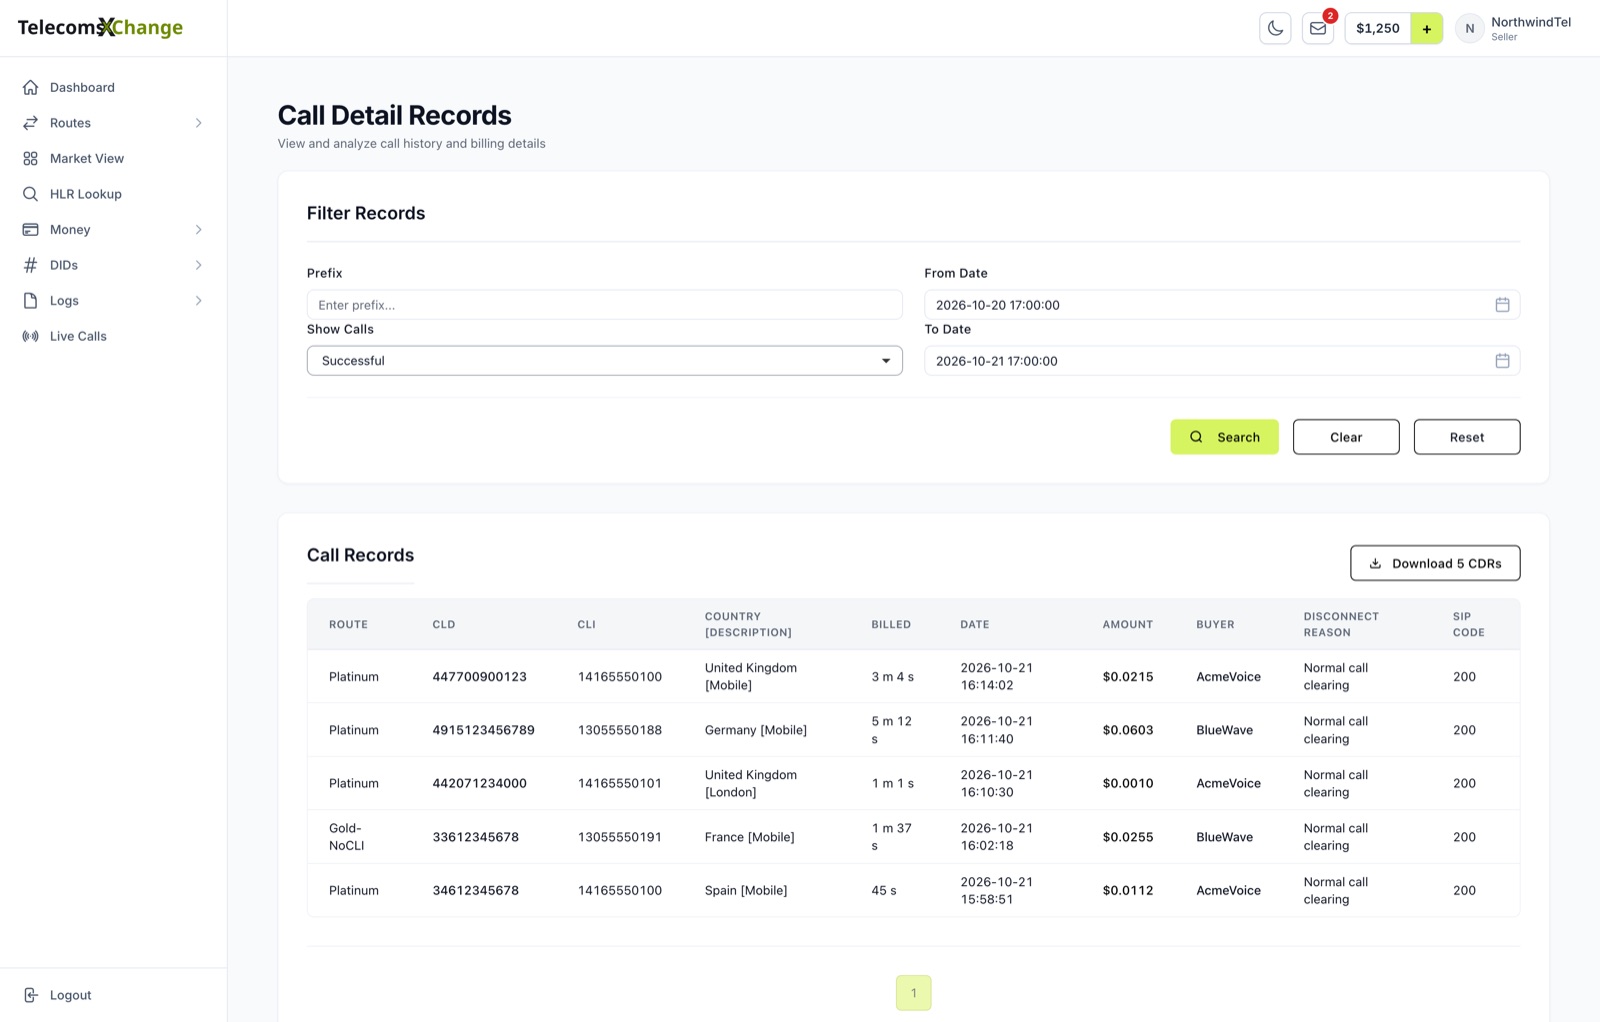
Task: Open the Show Calls dropdown
Action: click(x=604, y=361)
